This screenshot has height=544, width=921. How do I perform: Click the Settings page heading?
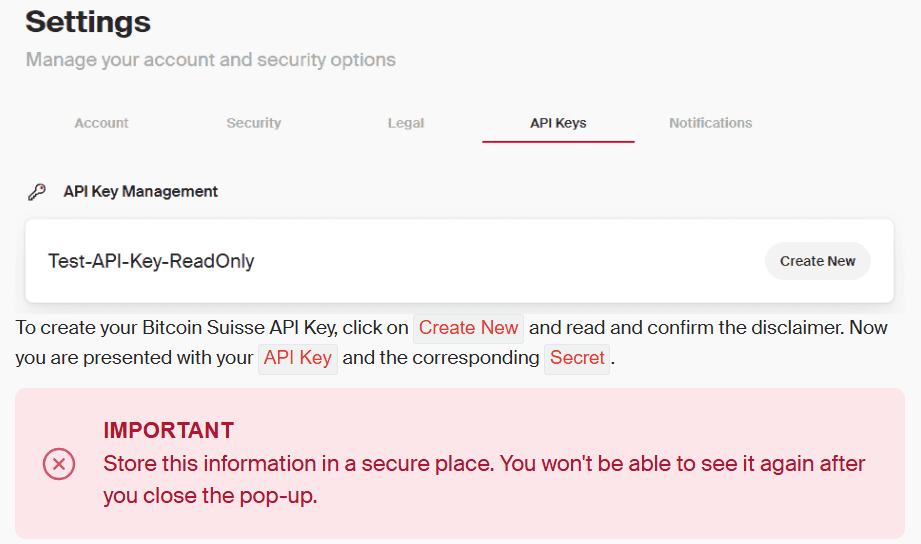[88, 21]
